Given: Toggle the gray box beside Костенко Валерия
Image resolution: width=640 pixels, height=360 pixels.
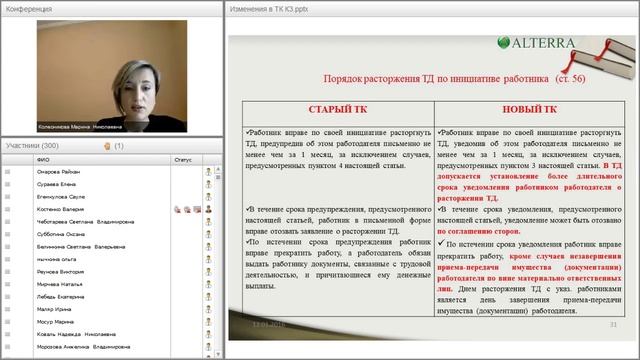Looking at the screenshot, I should (7, 209).
